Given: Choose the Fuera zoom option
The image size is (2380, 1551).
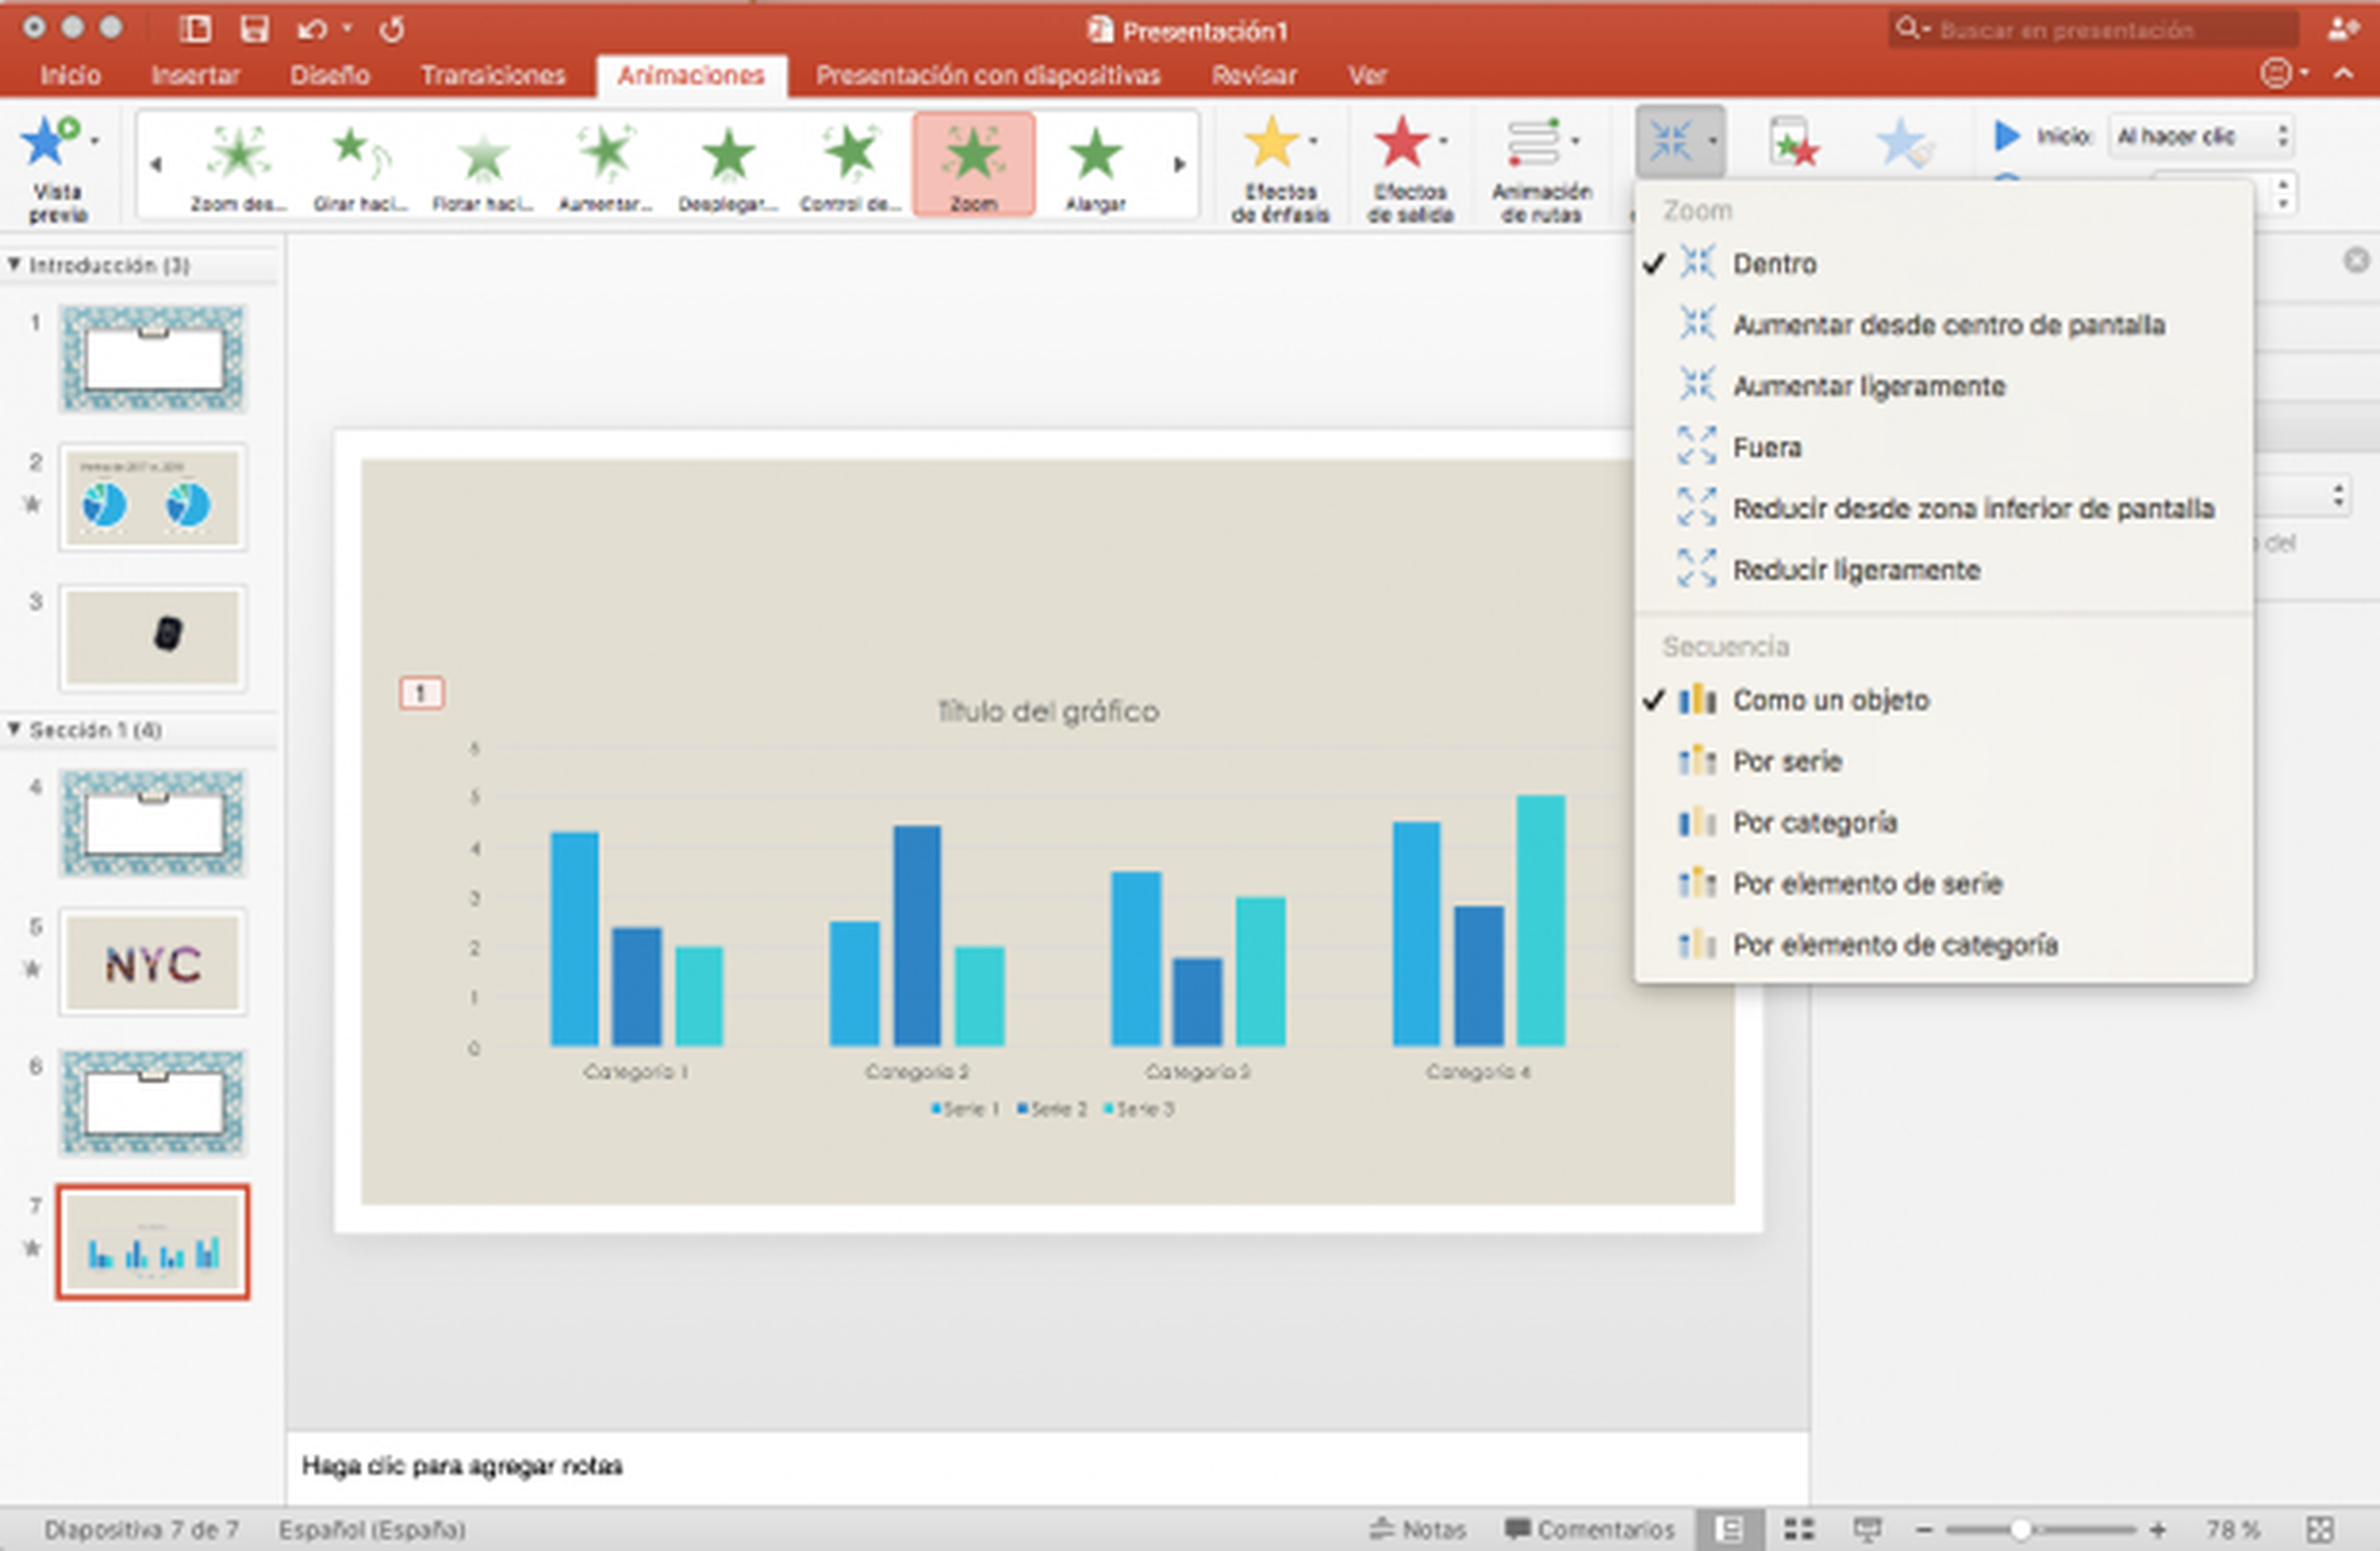Looking at the screenshot, I should (1766, 448).
